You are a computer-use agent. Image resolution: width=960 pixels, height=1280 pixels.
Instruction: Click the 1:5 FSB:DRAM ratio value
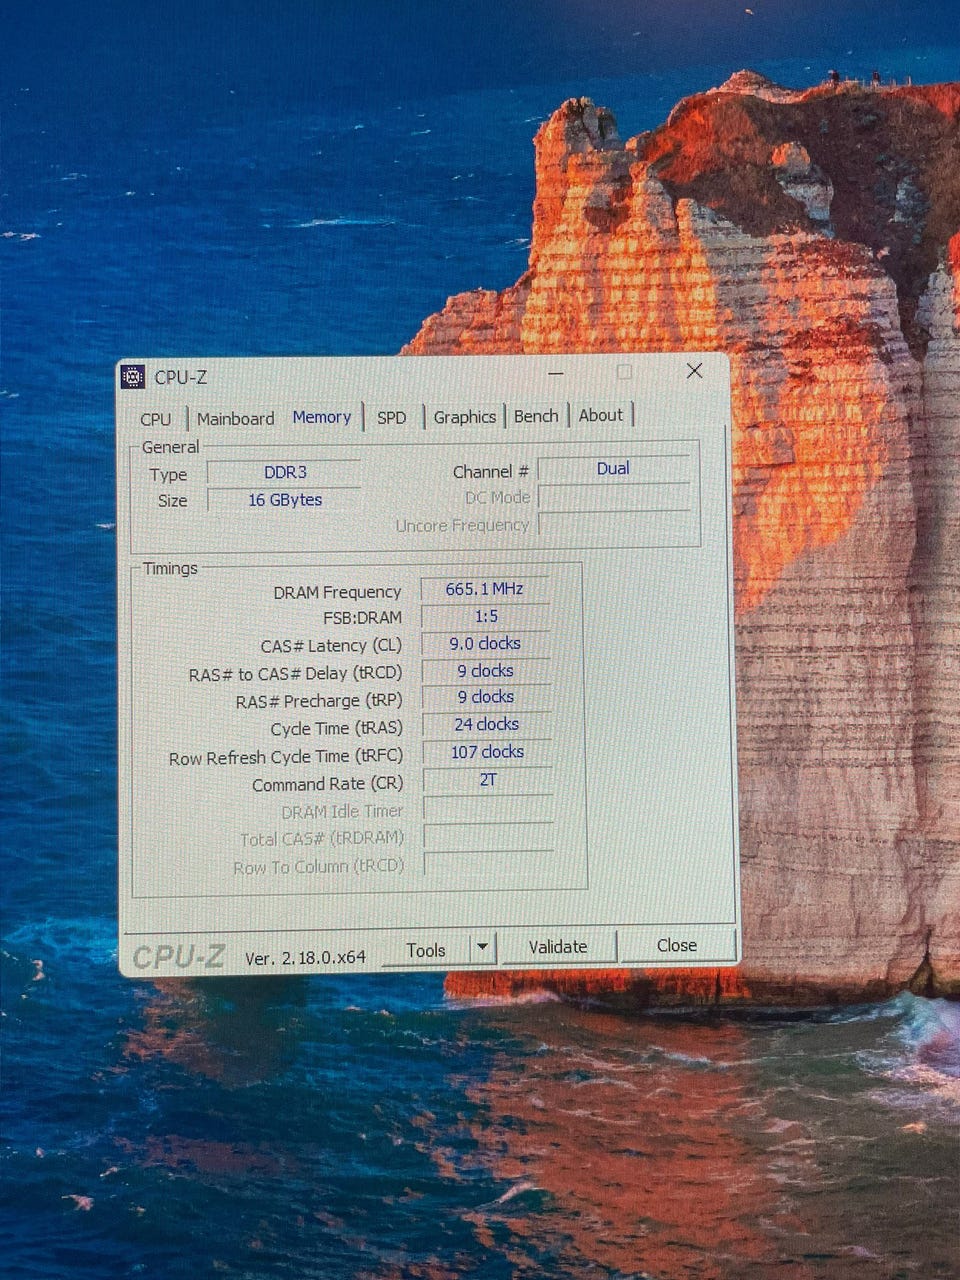click(486, 617)
